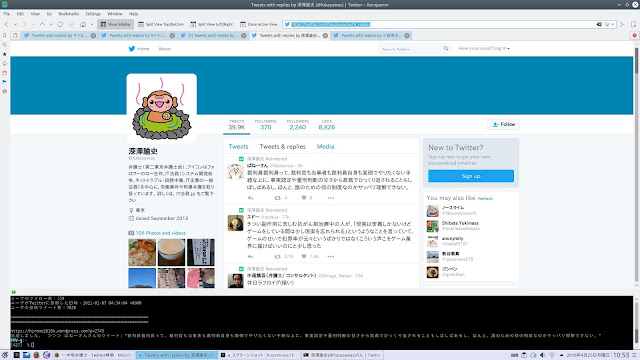
Task: Close the second Twitter tab
Action: pyautogui.click(x=172, y=36)
